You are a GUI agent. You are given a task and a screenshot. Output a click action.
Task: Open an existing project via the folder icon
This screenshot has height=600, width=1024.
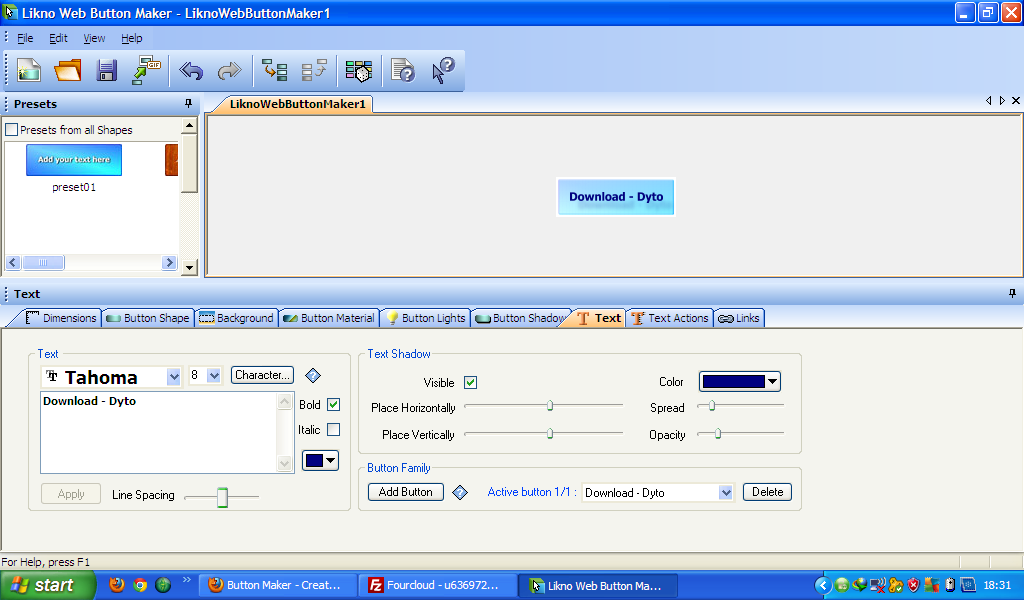click(67, 70)
